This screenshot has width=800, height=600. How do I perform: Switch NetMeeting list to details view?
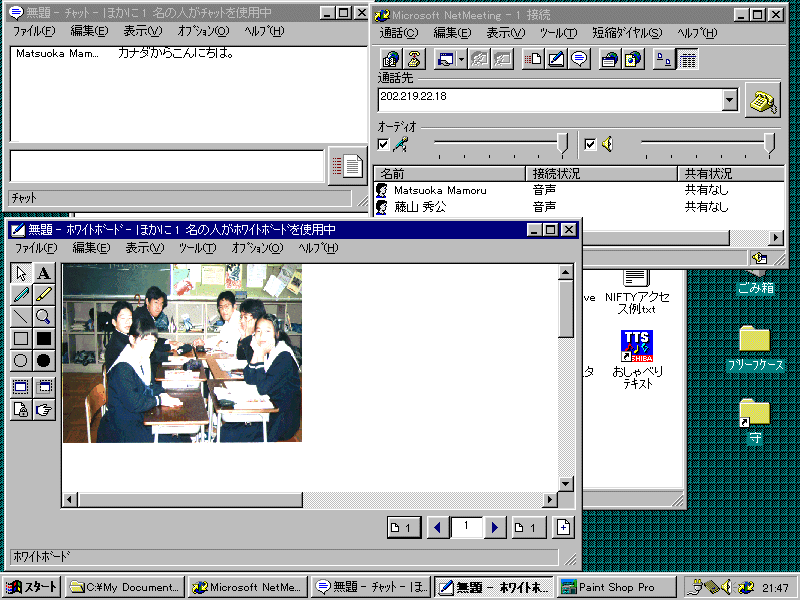point(687,59)
